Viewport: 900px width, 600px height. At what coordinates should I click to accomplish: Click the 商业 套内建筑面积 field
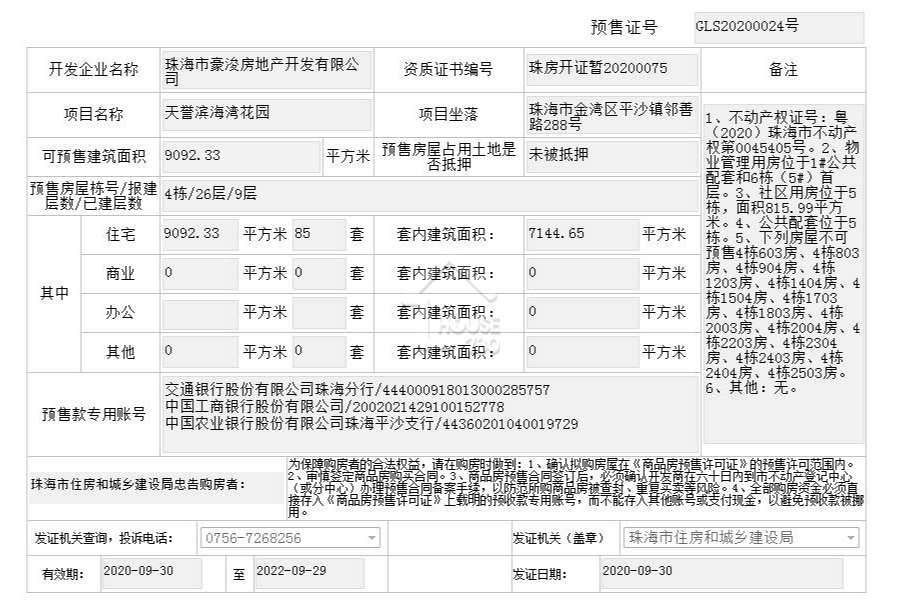[x=583, y=274]
